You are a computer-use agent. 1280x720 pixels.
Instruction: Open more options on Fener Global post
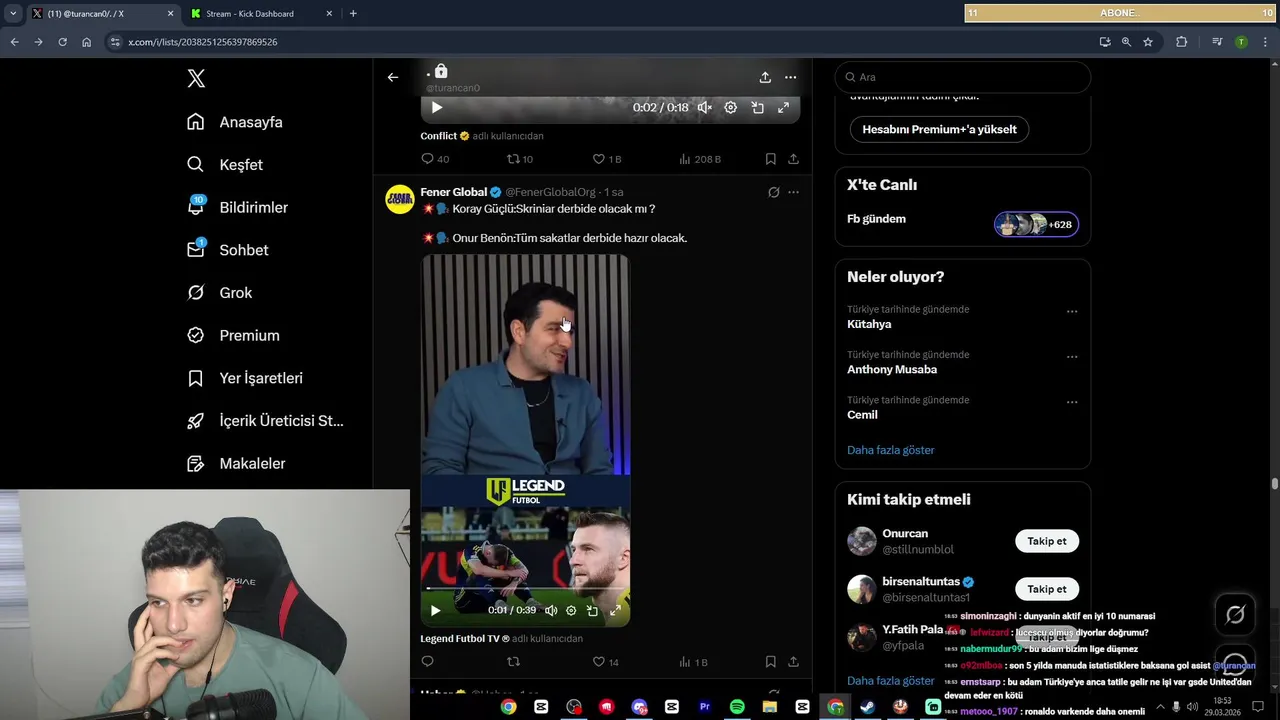793,192
